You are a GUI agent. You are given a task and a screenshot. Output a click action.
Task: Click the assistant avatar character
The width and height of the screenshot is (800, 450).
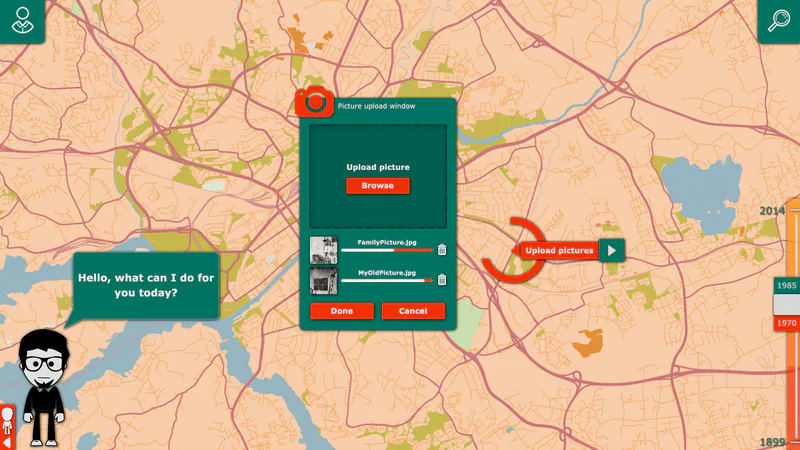tap(43, 388)
